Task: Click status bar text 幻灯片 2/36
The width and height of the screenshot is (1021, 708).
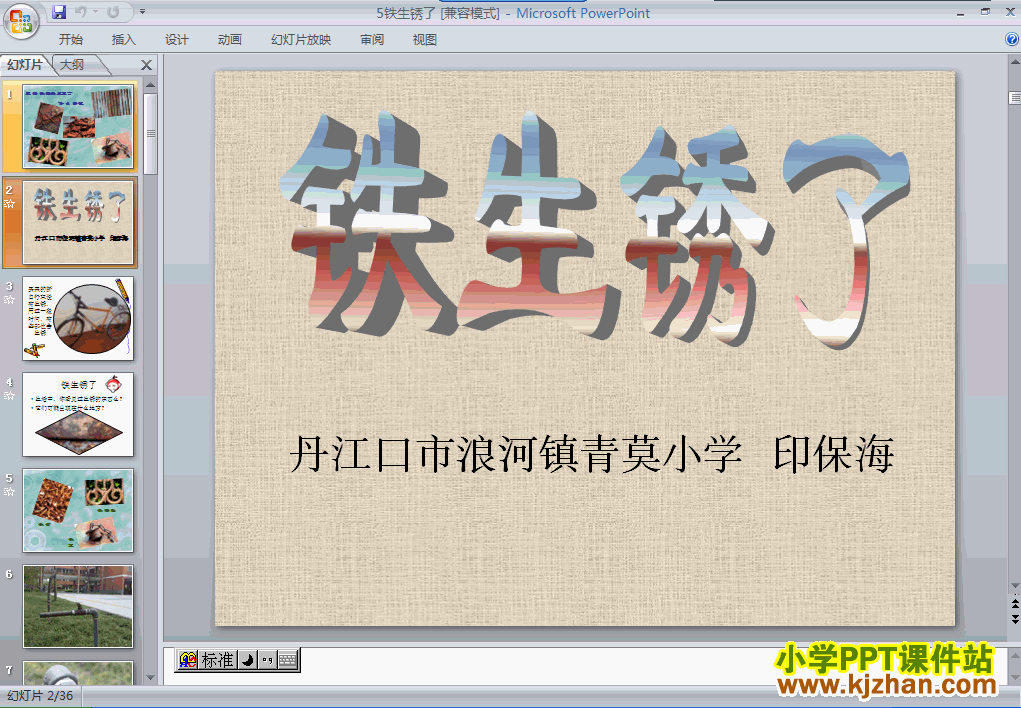Action: (x=40, y=696)
